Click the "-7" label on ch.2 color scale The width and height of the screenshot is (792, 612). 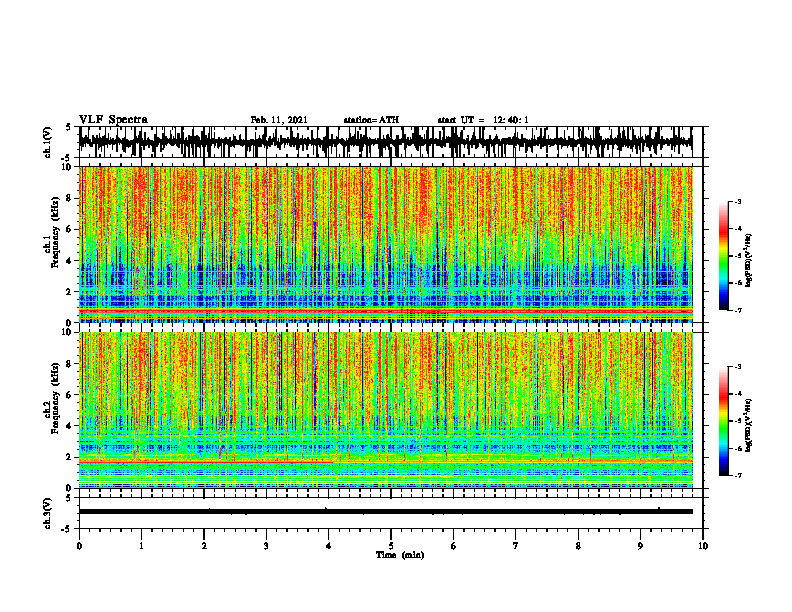pos(738,476)
